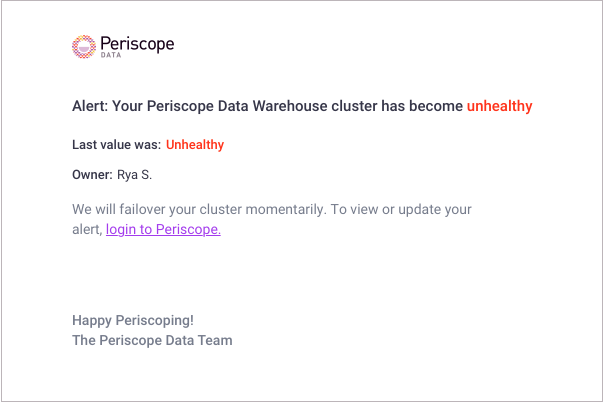This screenshot has height=402, width=603.
Task: Click the word alert before the login link
Action: [87, 229]
